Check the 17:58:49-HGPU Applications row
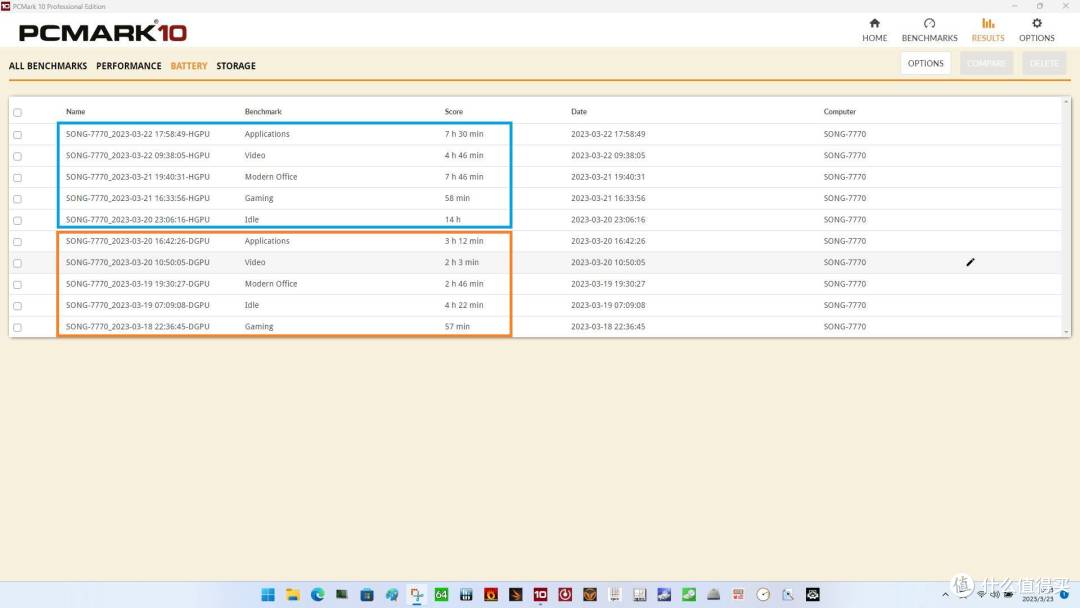 (x=17, y=135)
